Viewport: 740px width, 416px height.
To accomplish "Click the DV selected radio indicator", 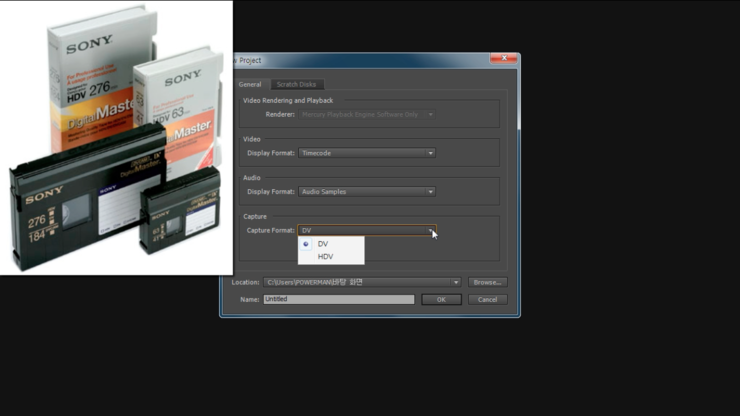I will point(306,244).
